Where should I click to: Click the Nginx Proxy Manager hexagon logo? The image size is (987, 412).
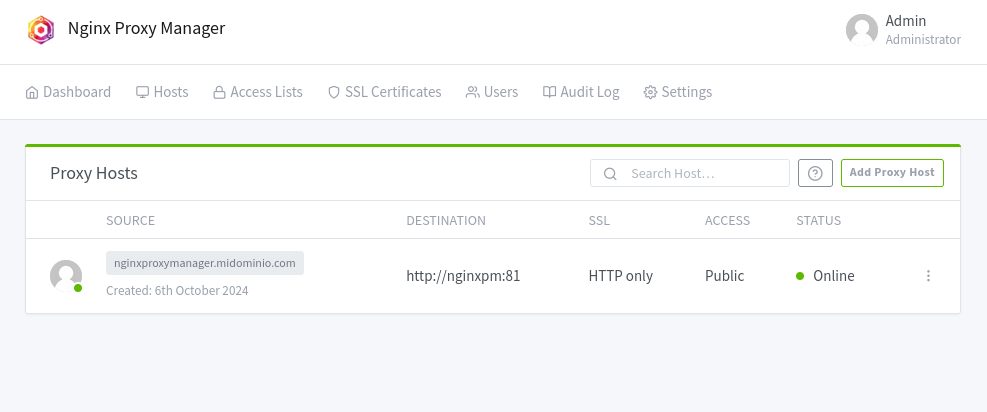coord(41,29)
